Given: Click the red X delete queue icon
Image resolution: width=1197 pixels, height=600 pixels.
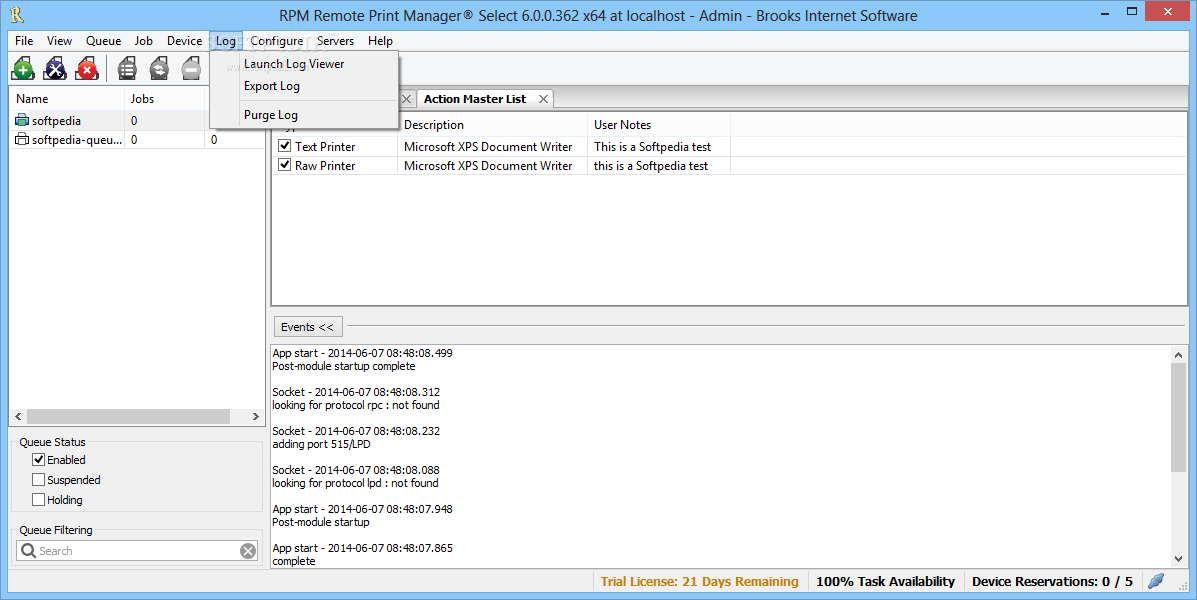Looking at the screenshot, I should click(x=87, y=69).
